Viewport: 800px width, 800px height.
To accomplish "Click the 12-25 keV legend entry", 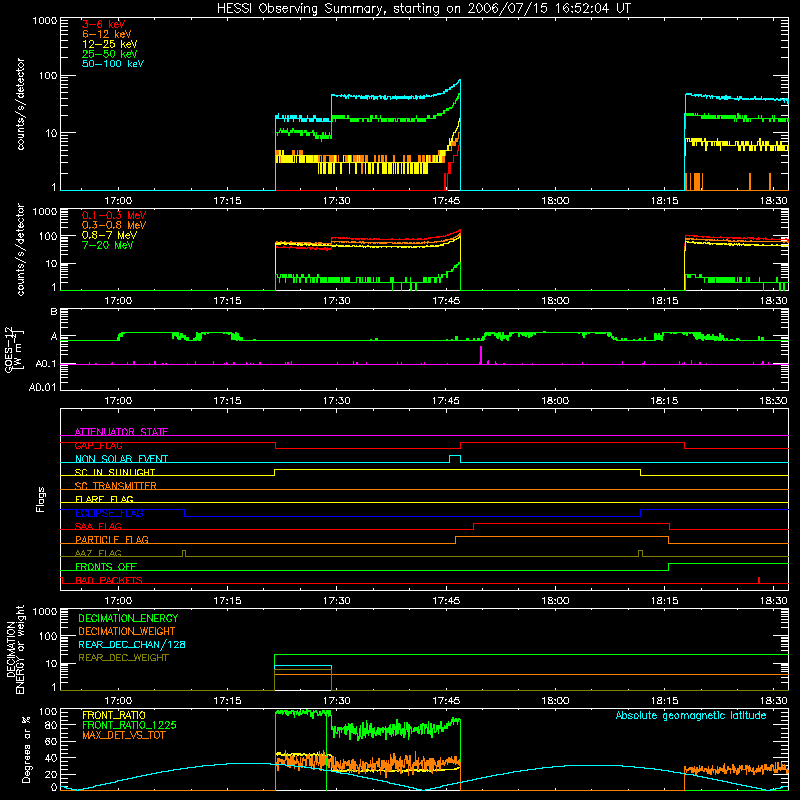I will [x=110, y=44].
